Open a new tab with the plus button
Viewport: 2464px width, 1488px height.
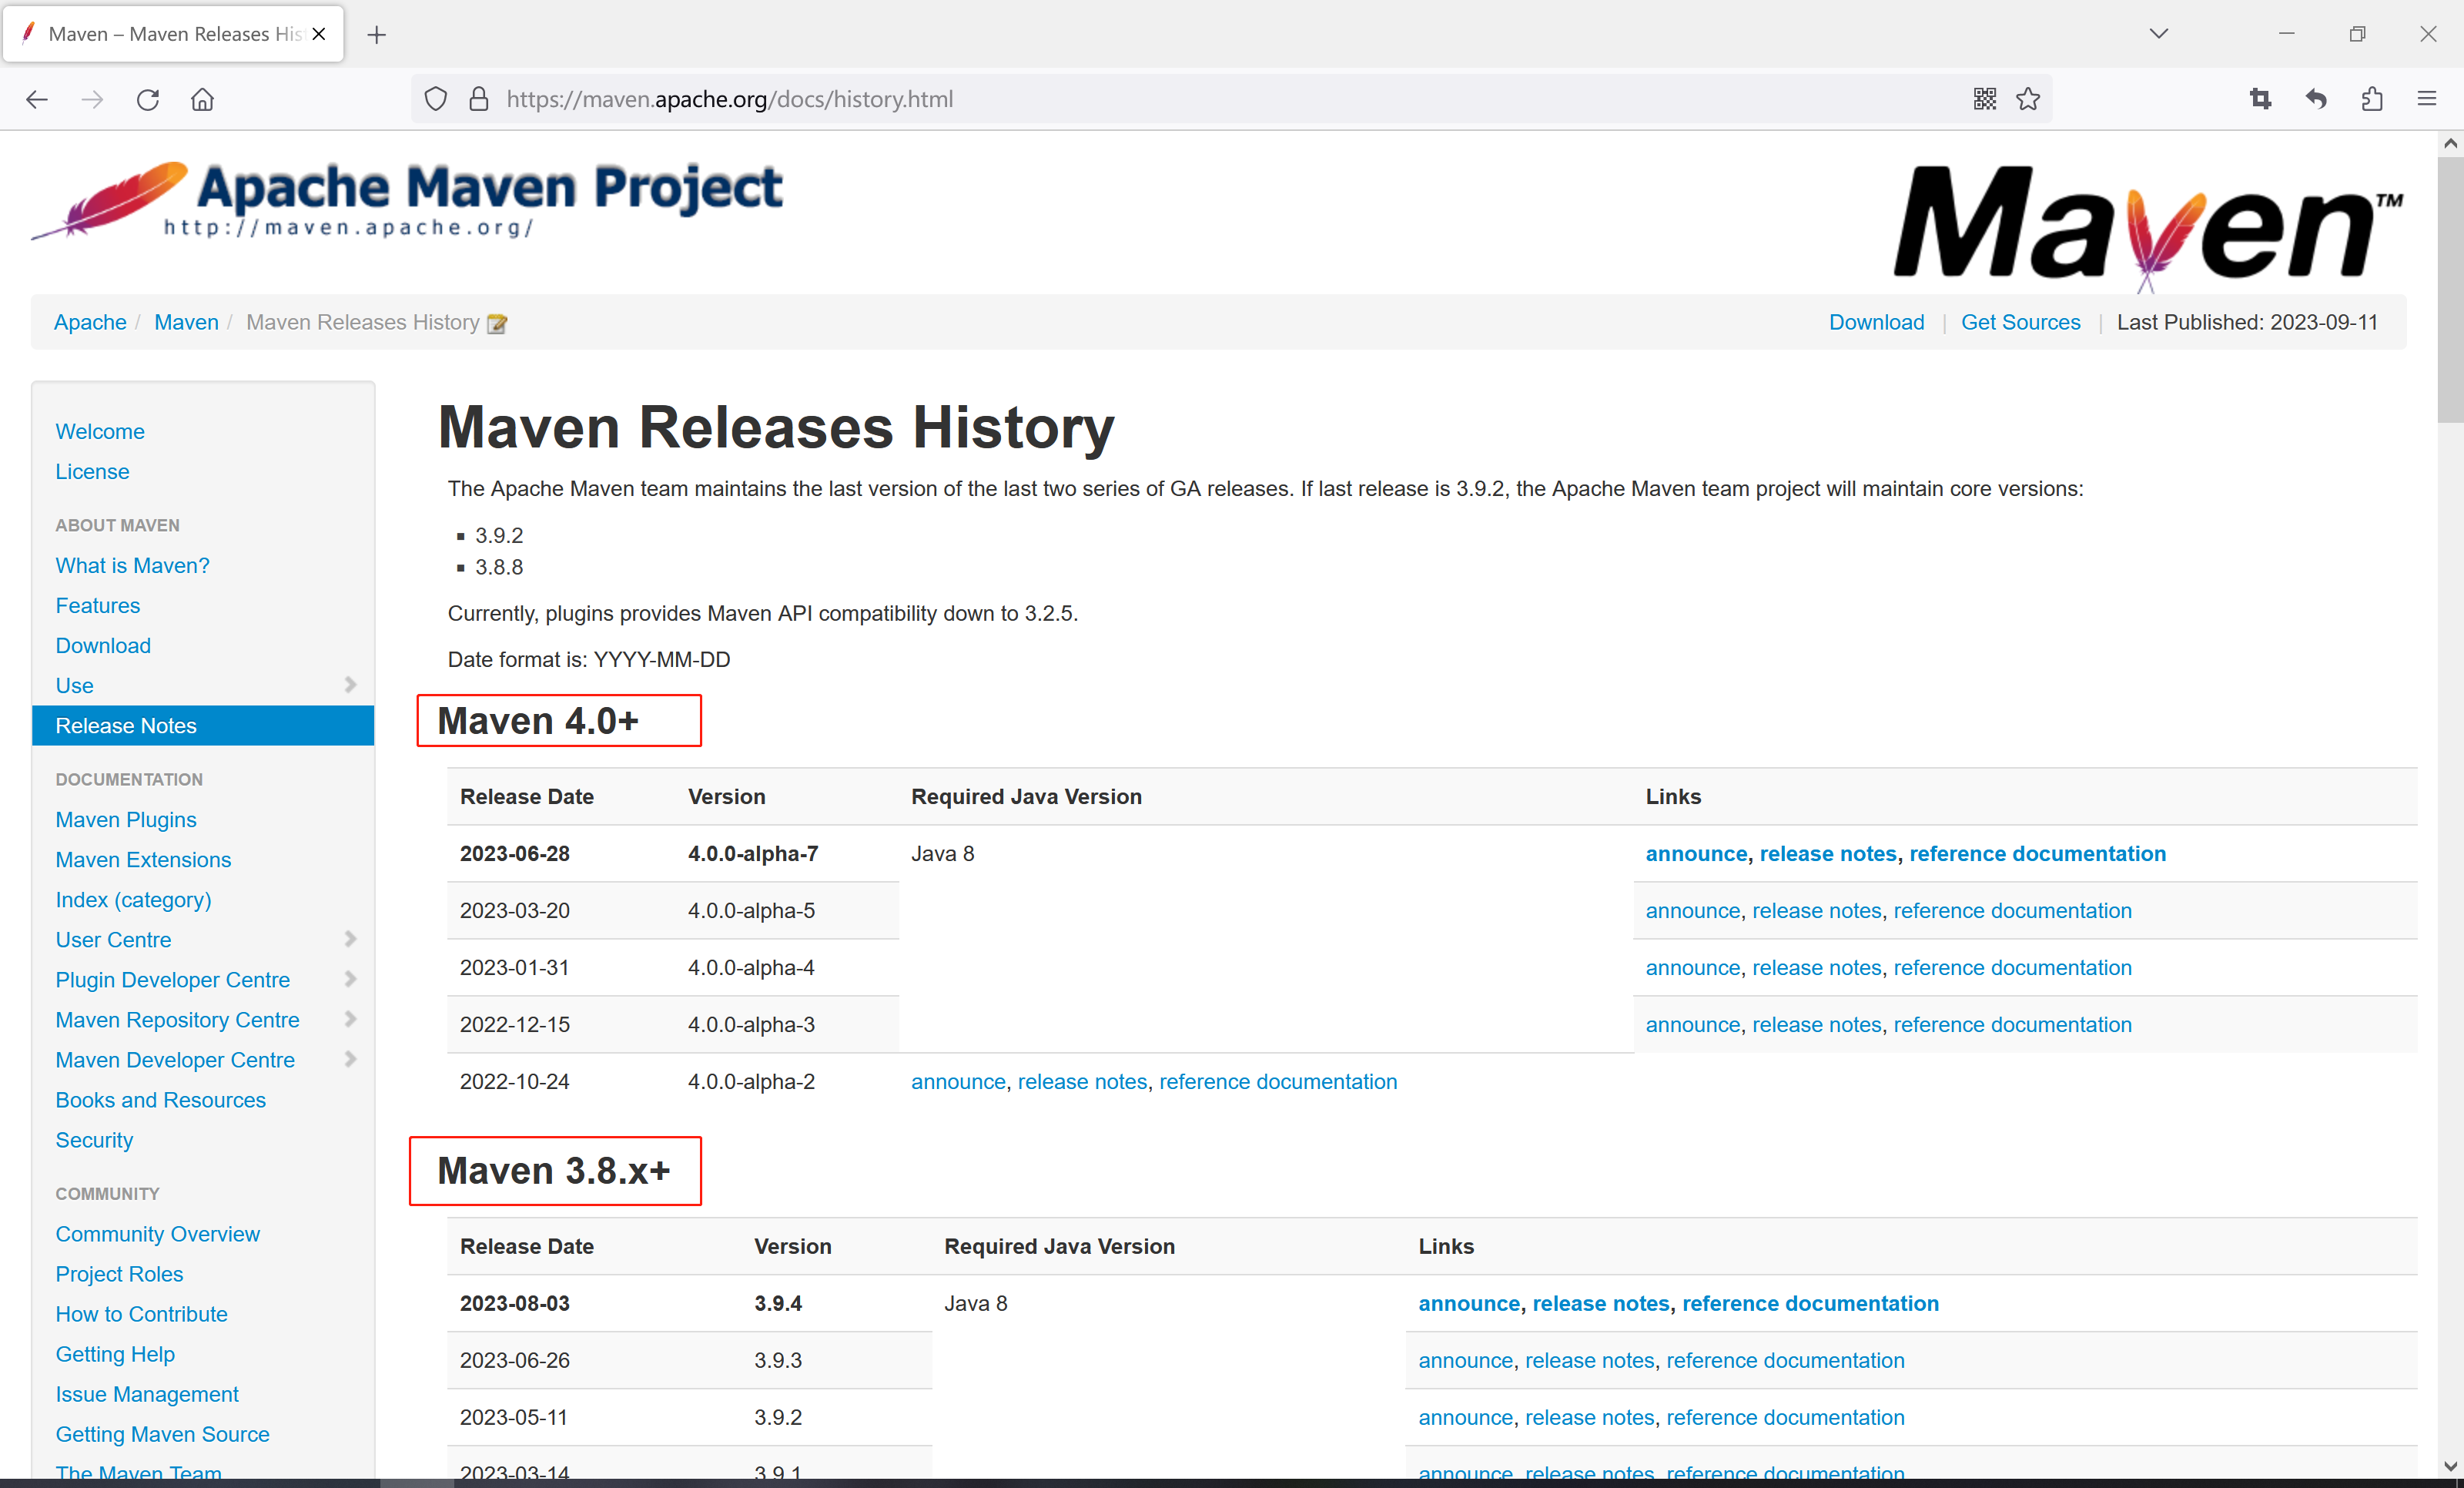[377, 35]
